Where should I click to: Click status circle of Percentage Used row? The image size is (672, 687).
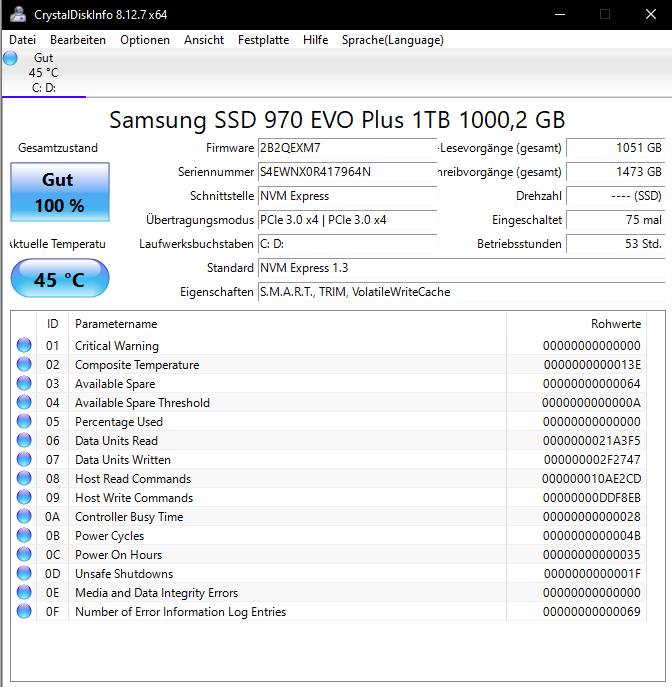(24, 421)
